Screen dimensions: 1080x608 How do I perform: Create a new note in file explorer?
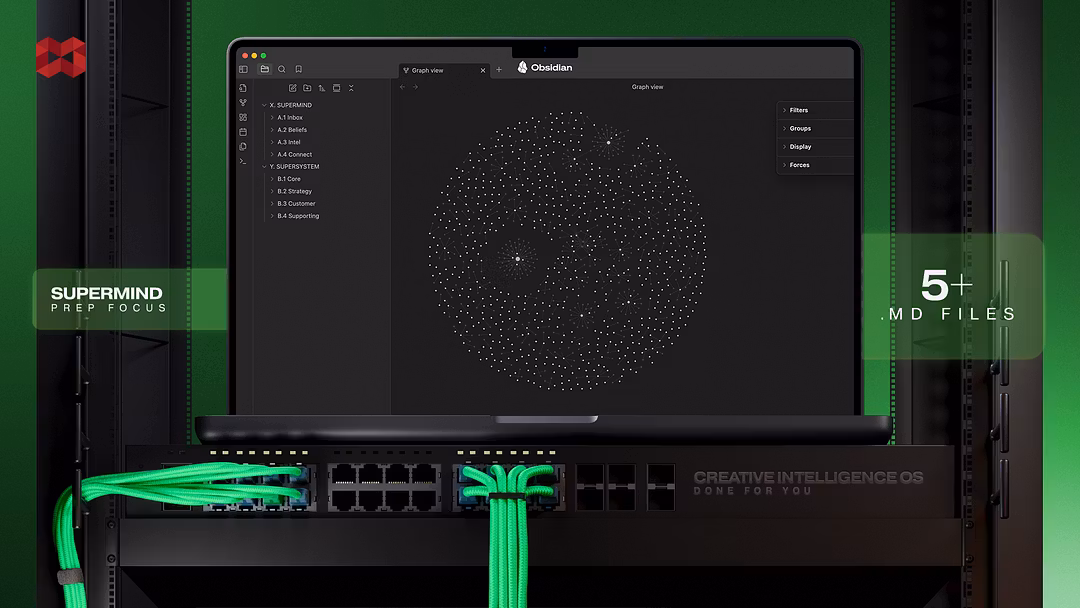292,88
